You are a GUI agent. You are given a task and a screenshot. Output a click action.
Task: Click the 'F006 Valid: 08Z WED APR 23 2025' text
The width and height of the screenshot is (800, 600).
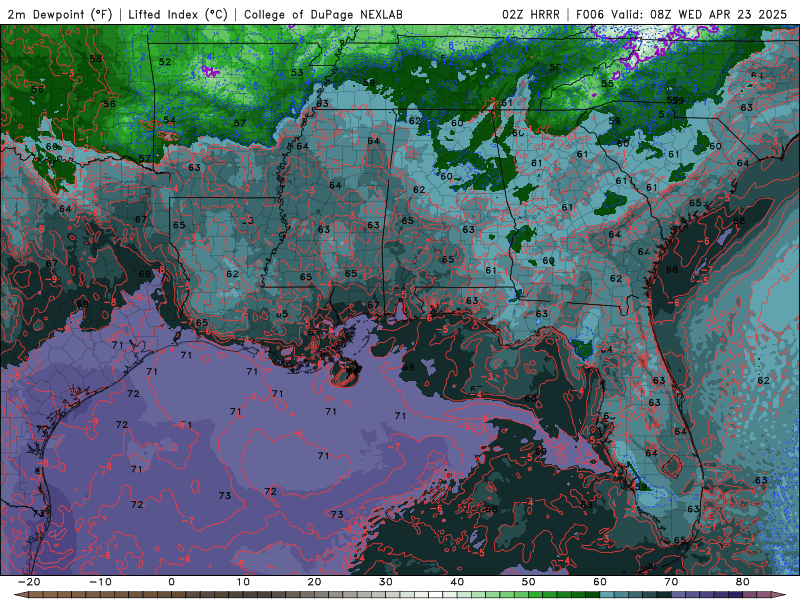click(x=682, y=14)
